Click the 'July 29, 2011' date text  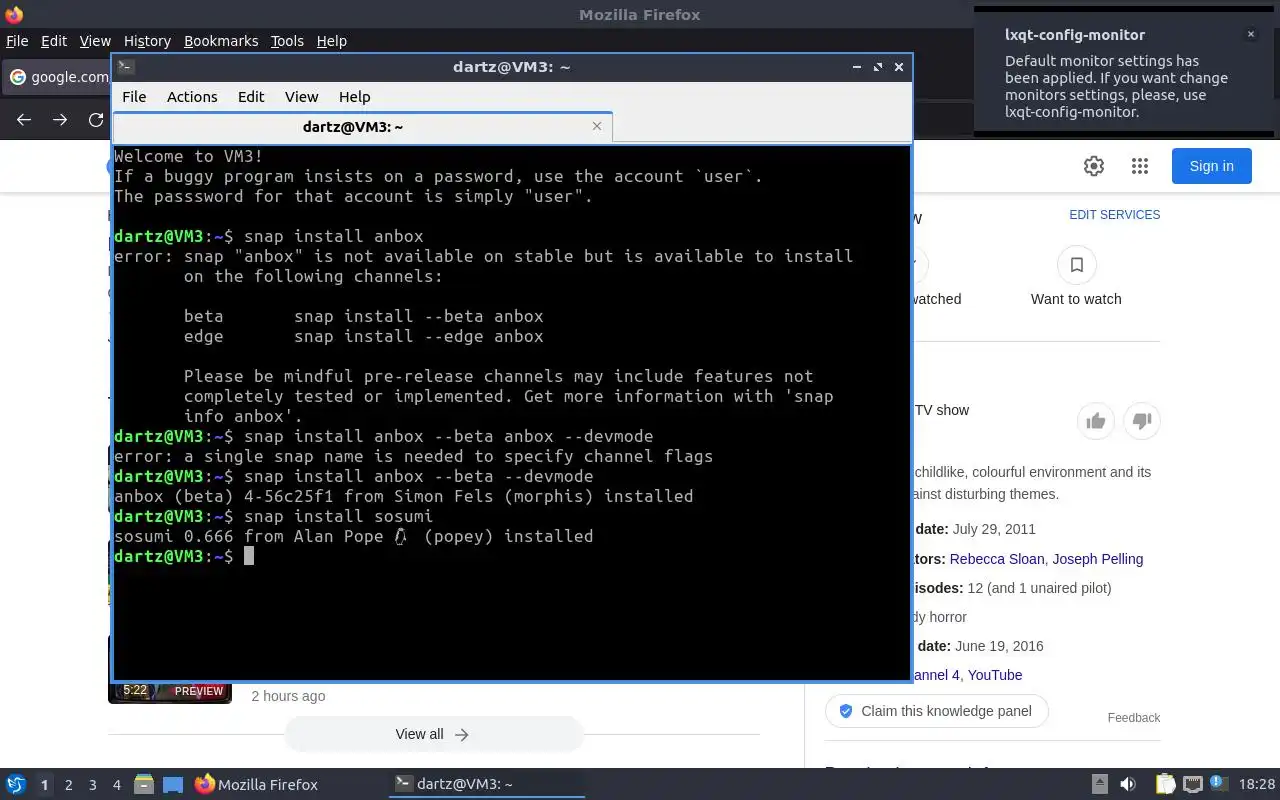pyautogui.click(x=994, y=530)
